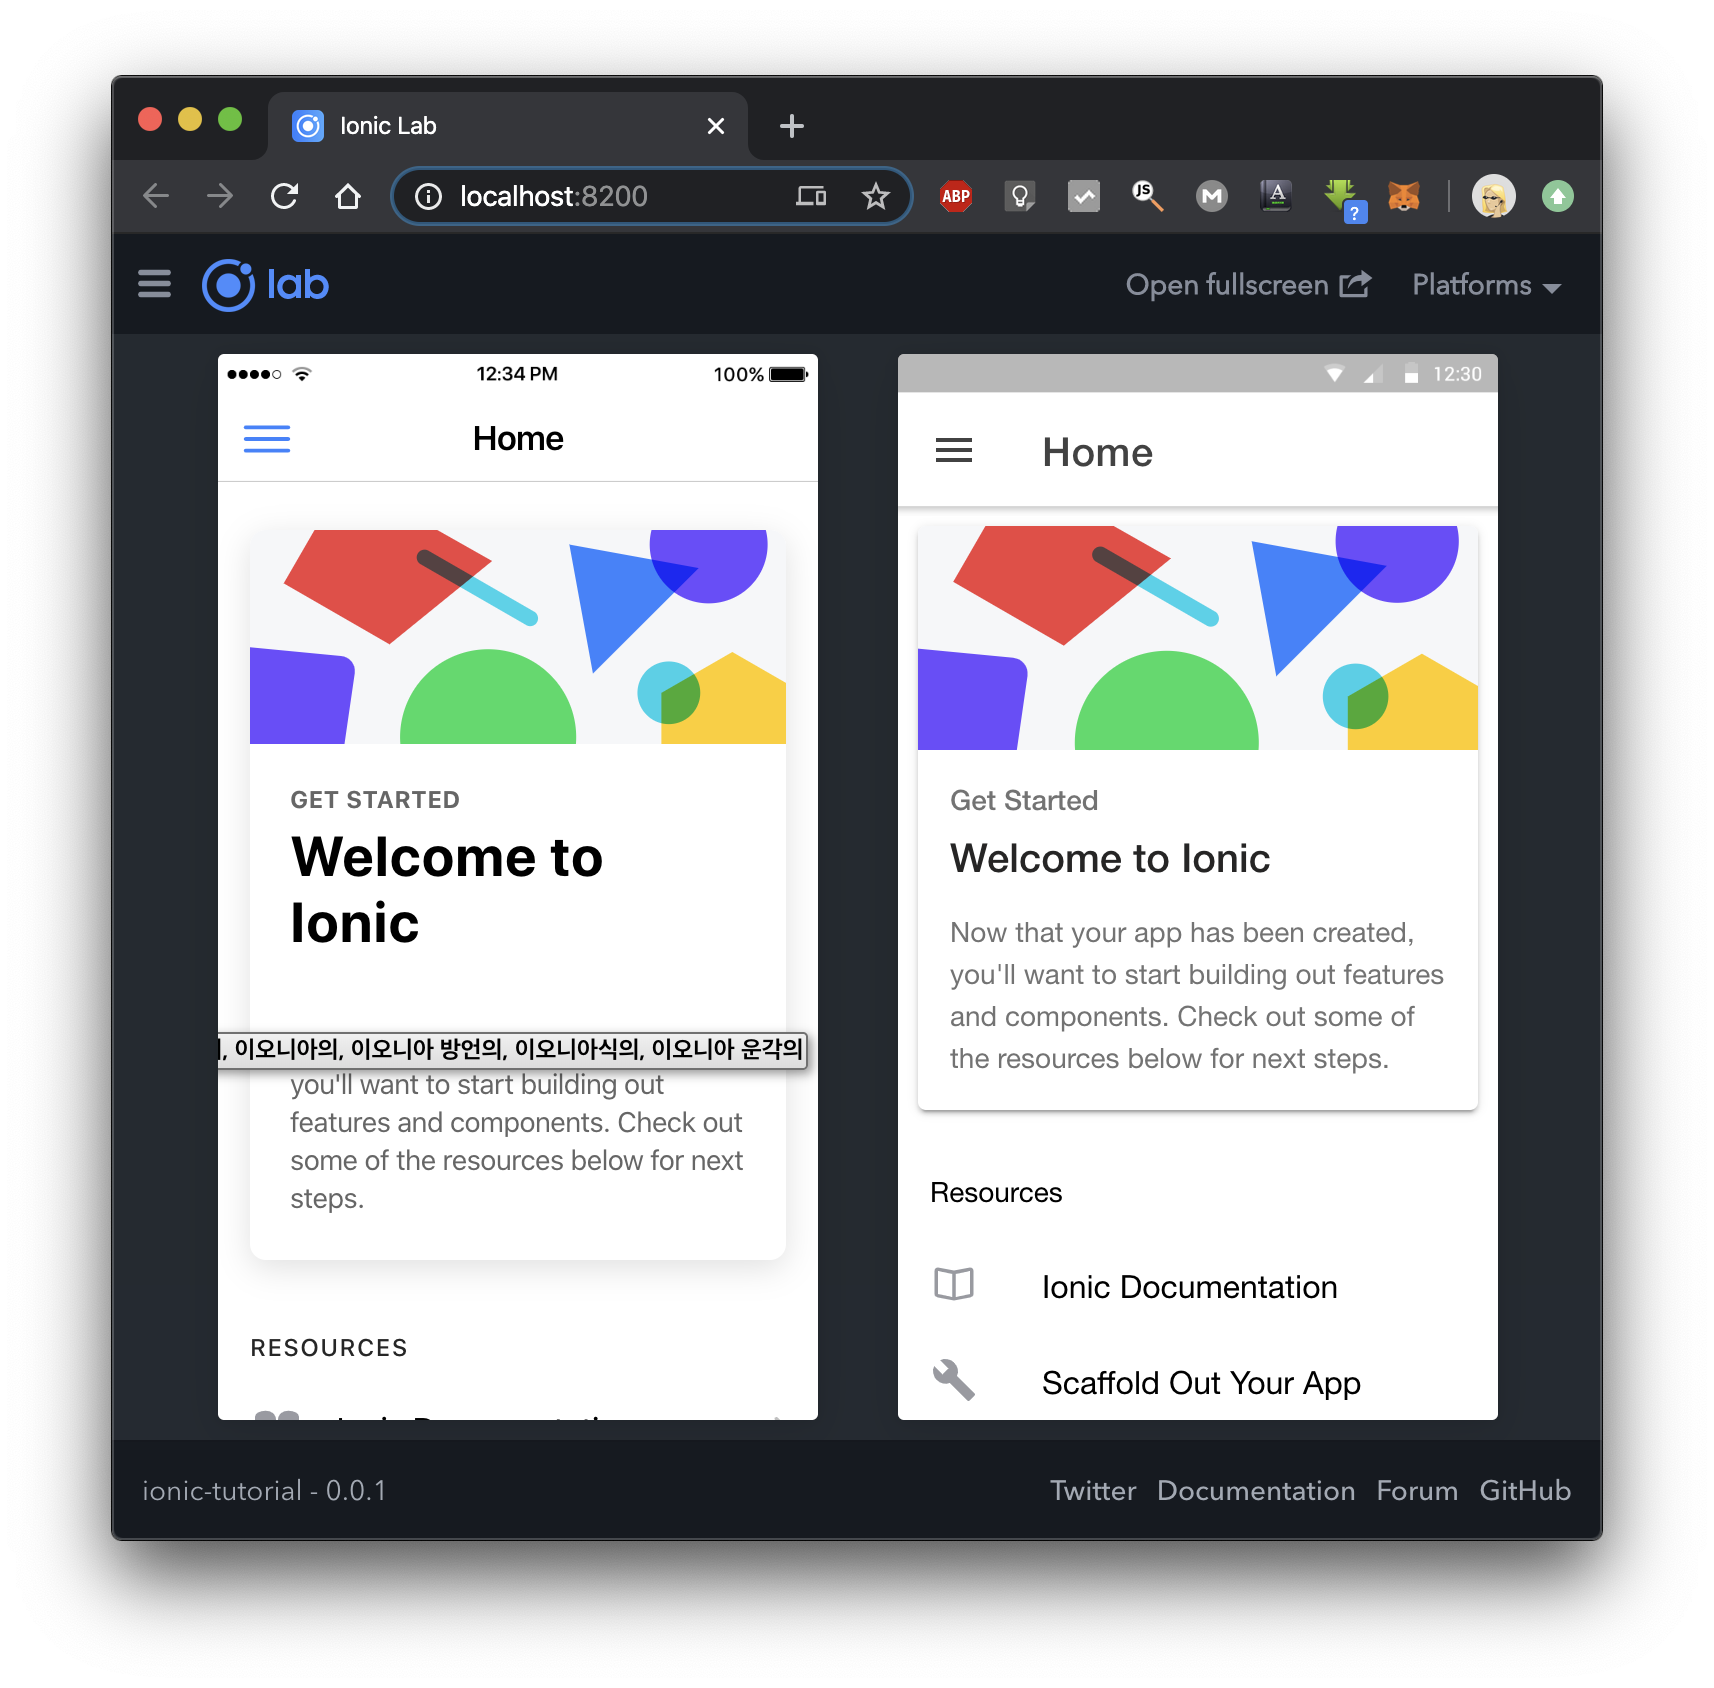Image resolution: width=1714 pixels, height=1688 pixels.
Task: Click Open fullscreen link
Action: pyautogui.click(x=1248, y=285)
